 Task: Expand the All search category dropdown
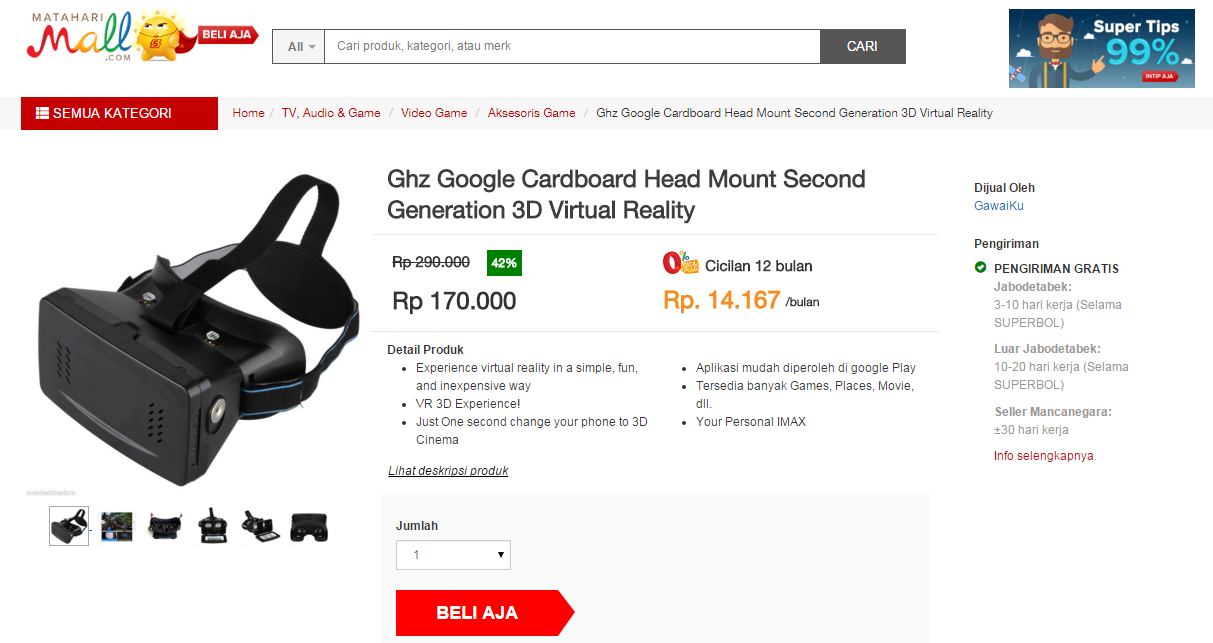click(x=298, y=46)
